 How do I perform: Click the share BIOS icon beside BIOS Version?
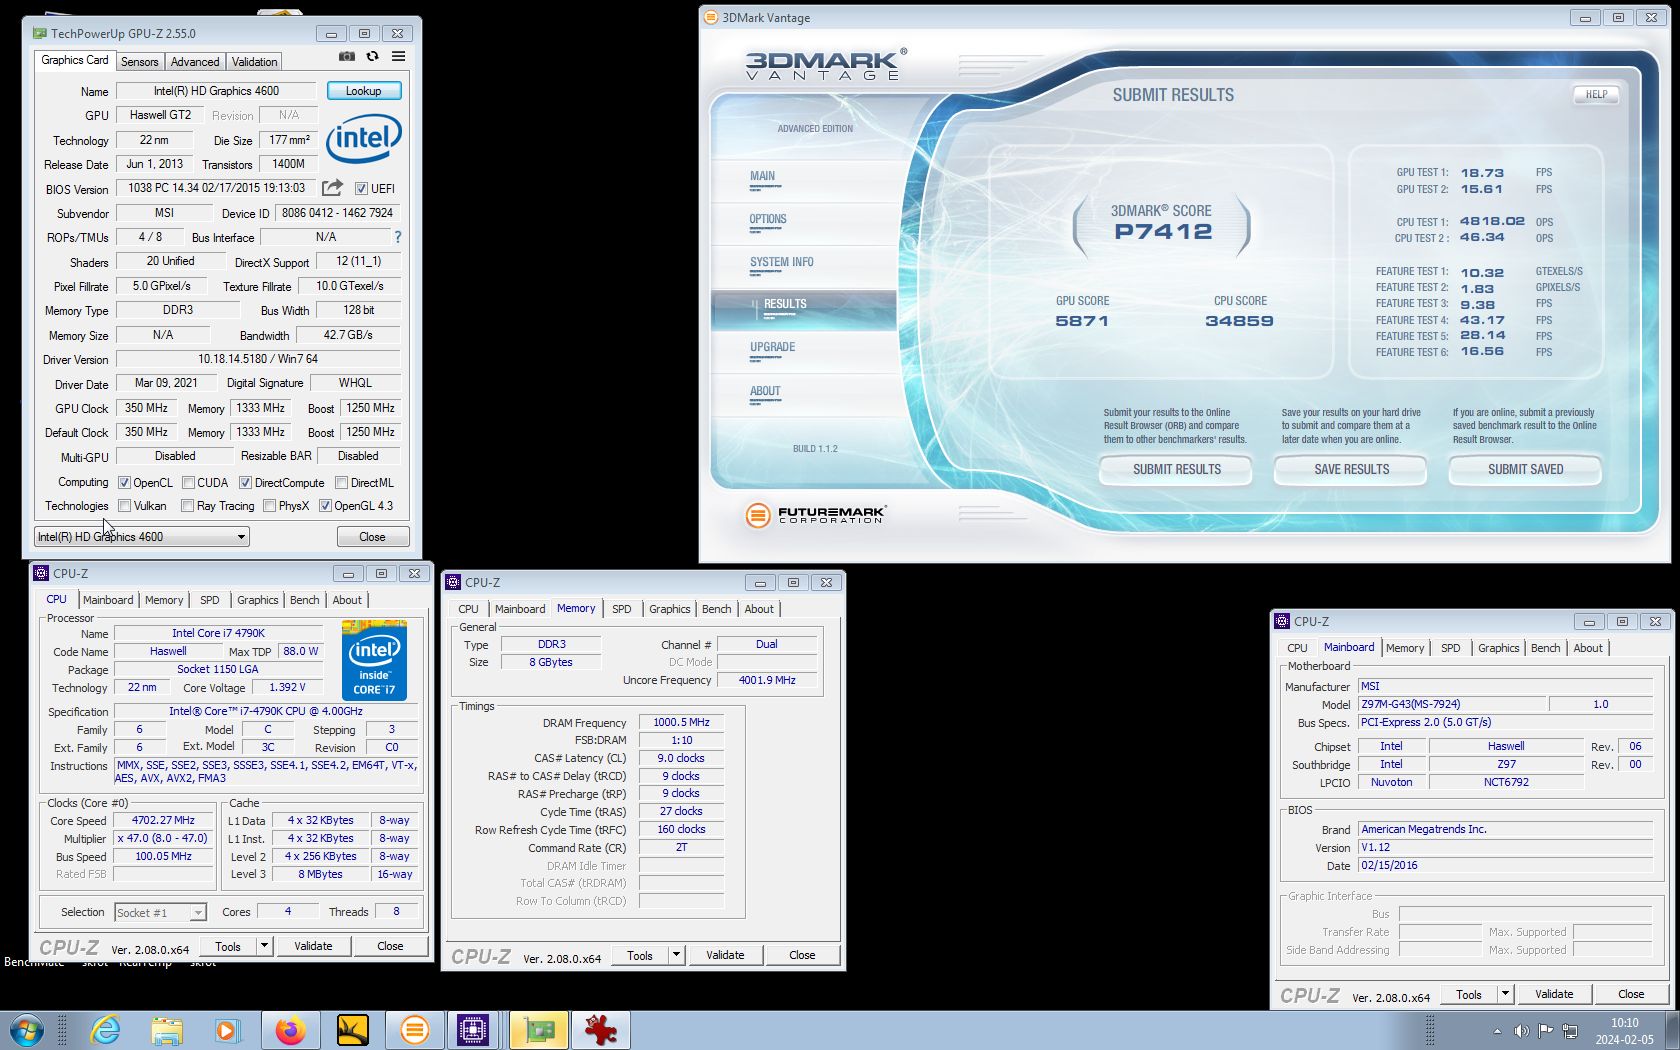coord(332,188)
